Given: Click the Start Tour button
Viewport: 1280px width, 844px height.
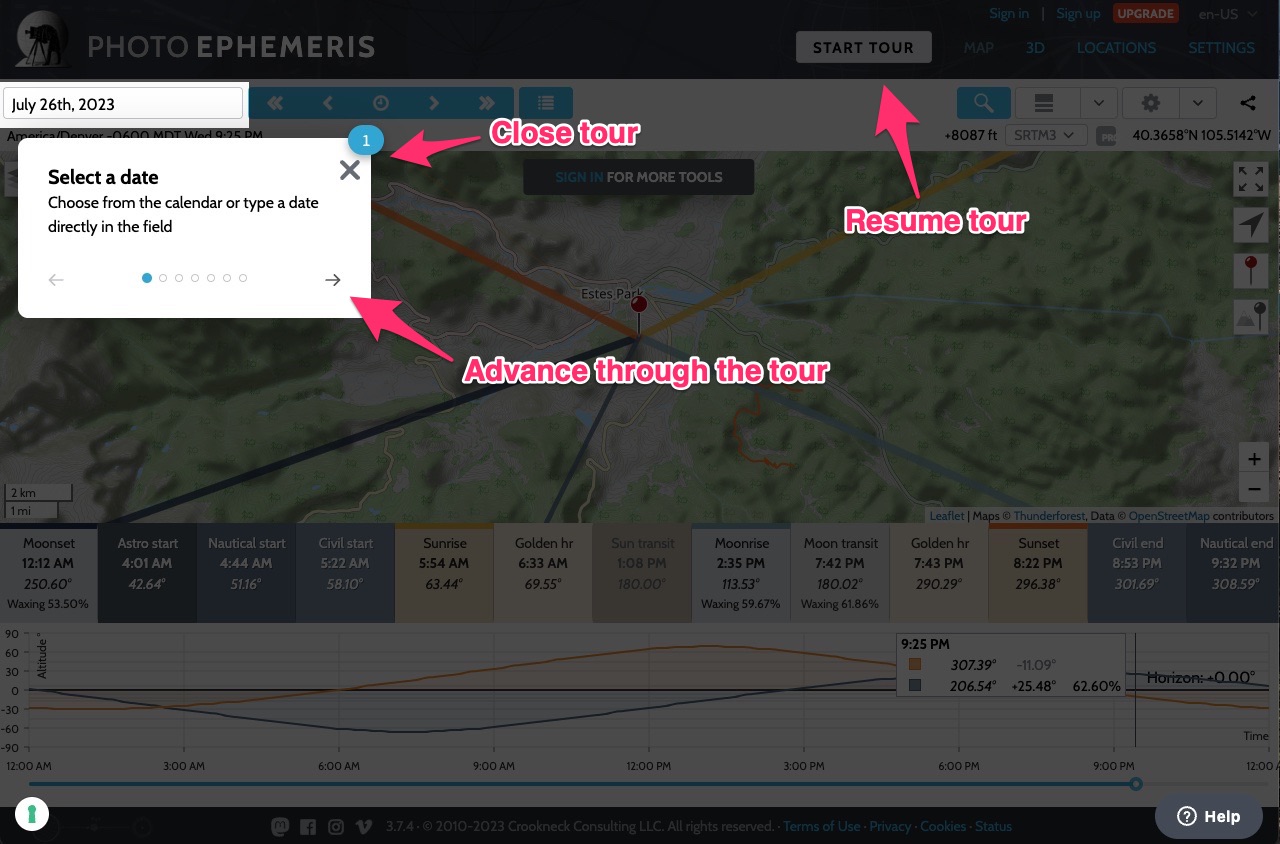Looking at the screenshot, I should coord(863,47).
